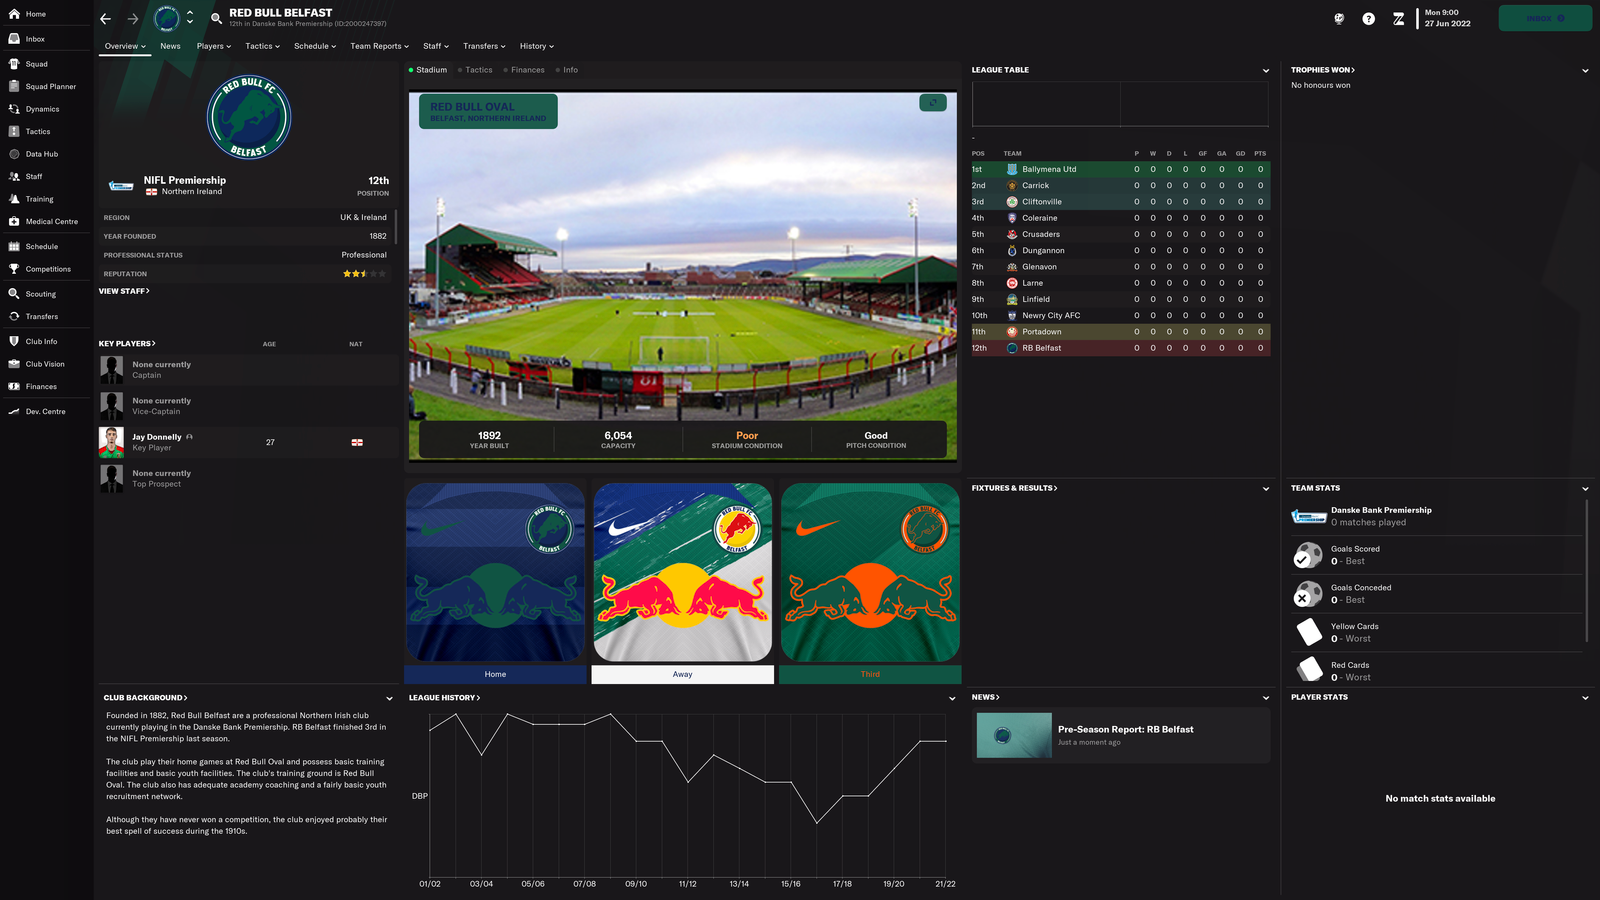
Task: Open the help question mark icon
Action: [1368, 19]
